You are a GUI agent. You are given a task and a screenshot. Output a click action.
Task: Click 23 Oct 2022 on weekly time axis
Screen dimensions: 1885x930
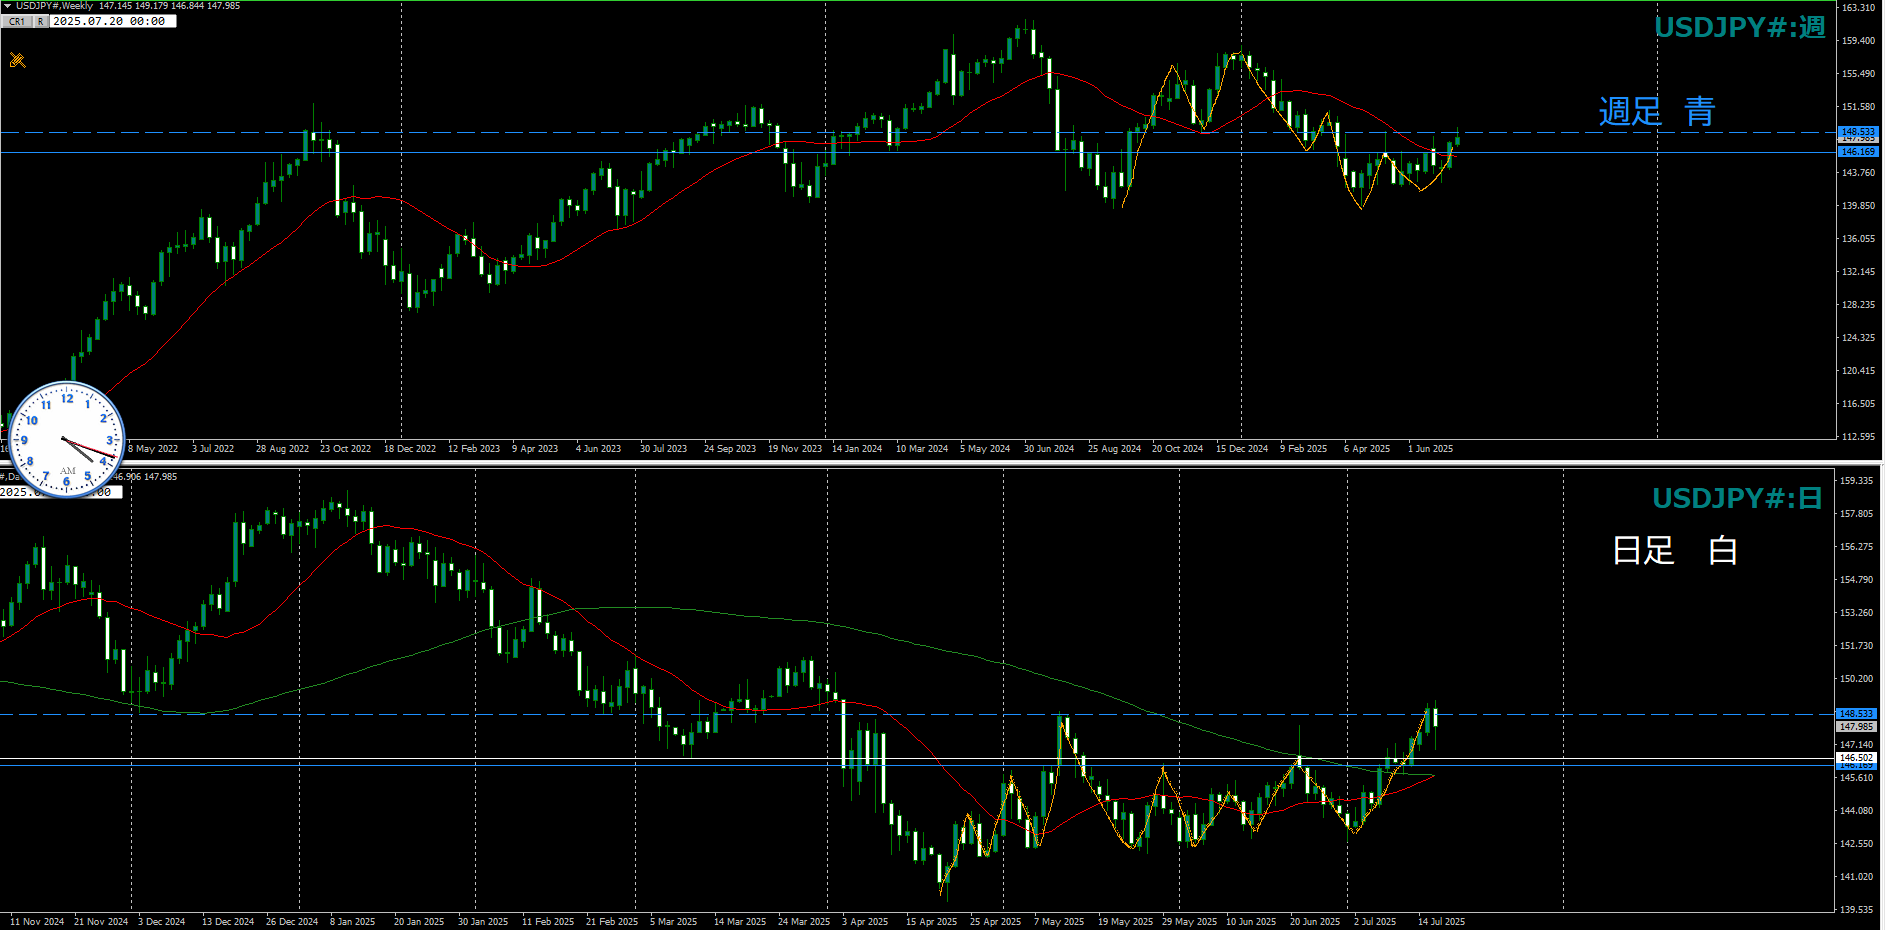345,449
